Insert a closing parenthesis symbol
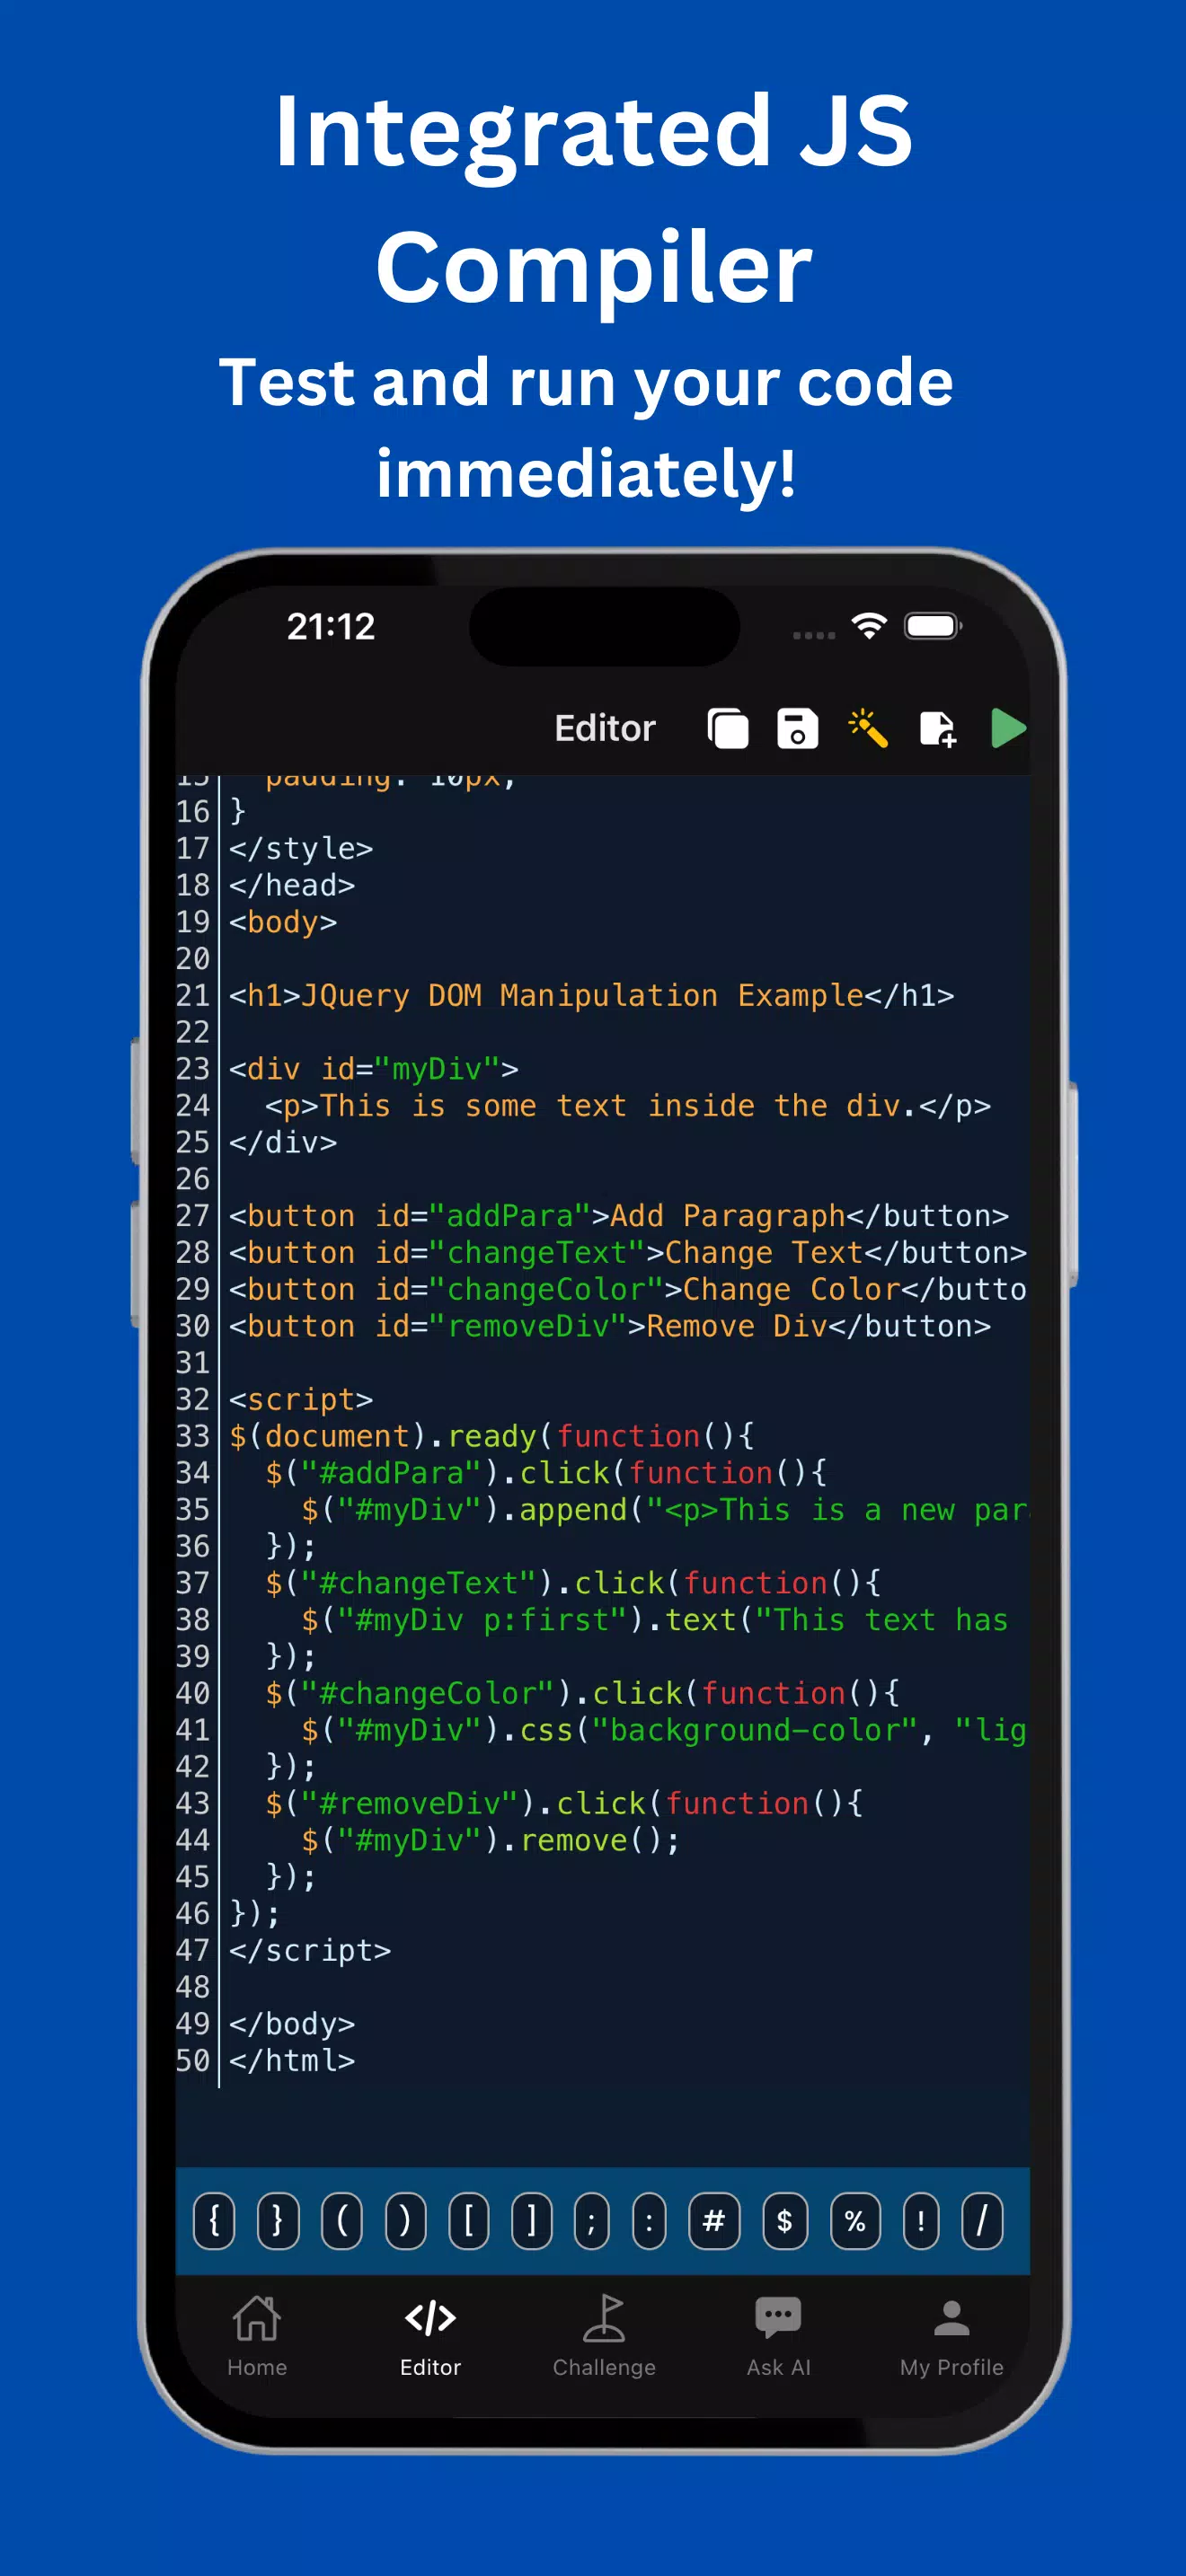 click(405, 2221)
